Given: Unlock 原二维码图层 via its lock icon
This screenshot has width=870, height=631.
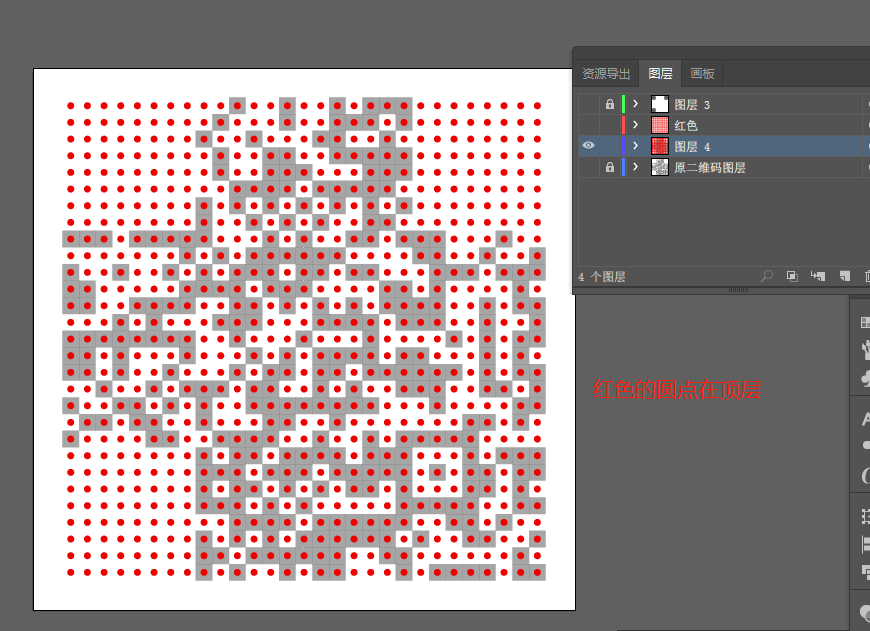Looking at the screenshot, I should [x=610, y=167].
